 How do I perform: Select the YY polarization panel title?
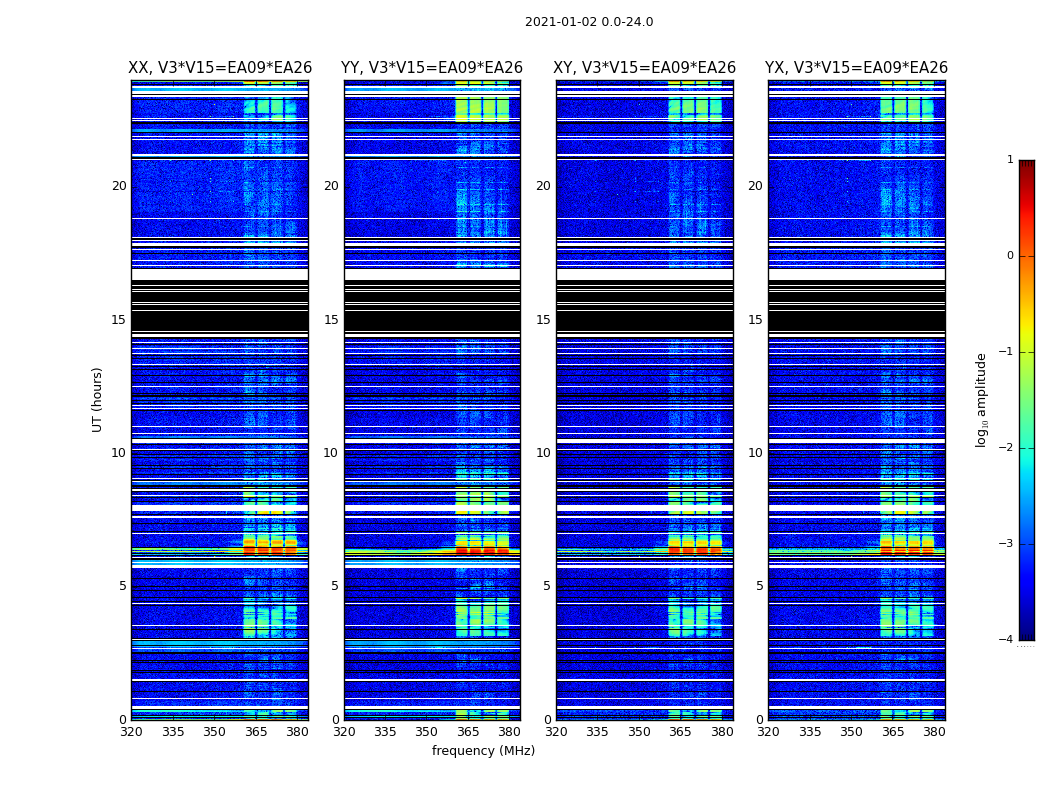click(x=432, y=68)
